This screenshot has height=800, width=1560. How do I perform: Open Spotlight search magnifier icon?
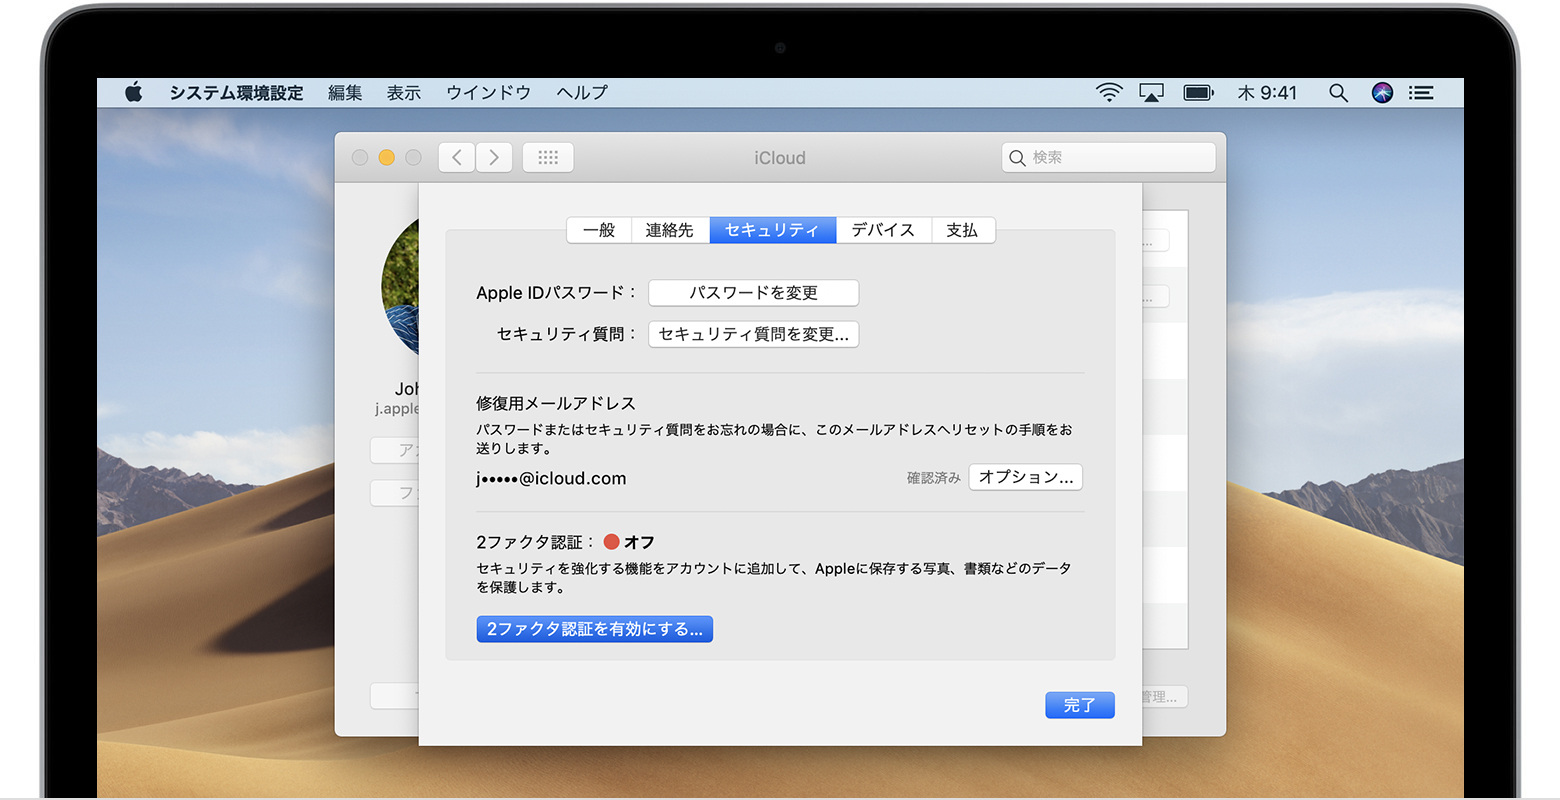point(1338,93)
